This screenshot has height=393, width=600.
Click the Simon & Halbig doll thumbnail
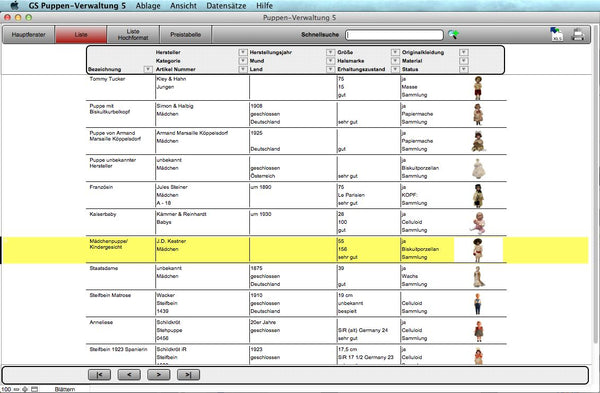tap(478, 114)
